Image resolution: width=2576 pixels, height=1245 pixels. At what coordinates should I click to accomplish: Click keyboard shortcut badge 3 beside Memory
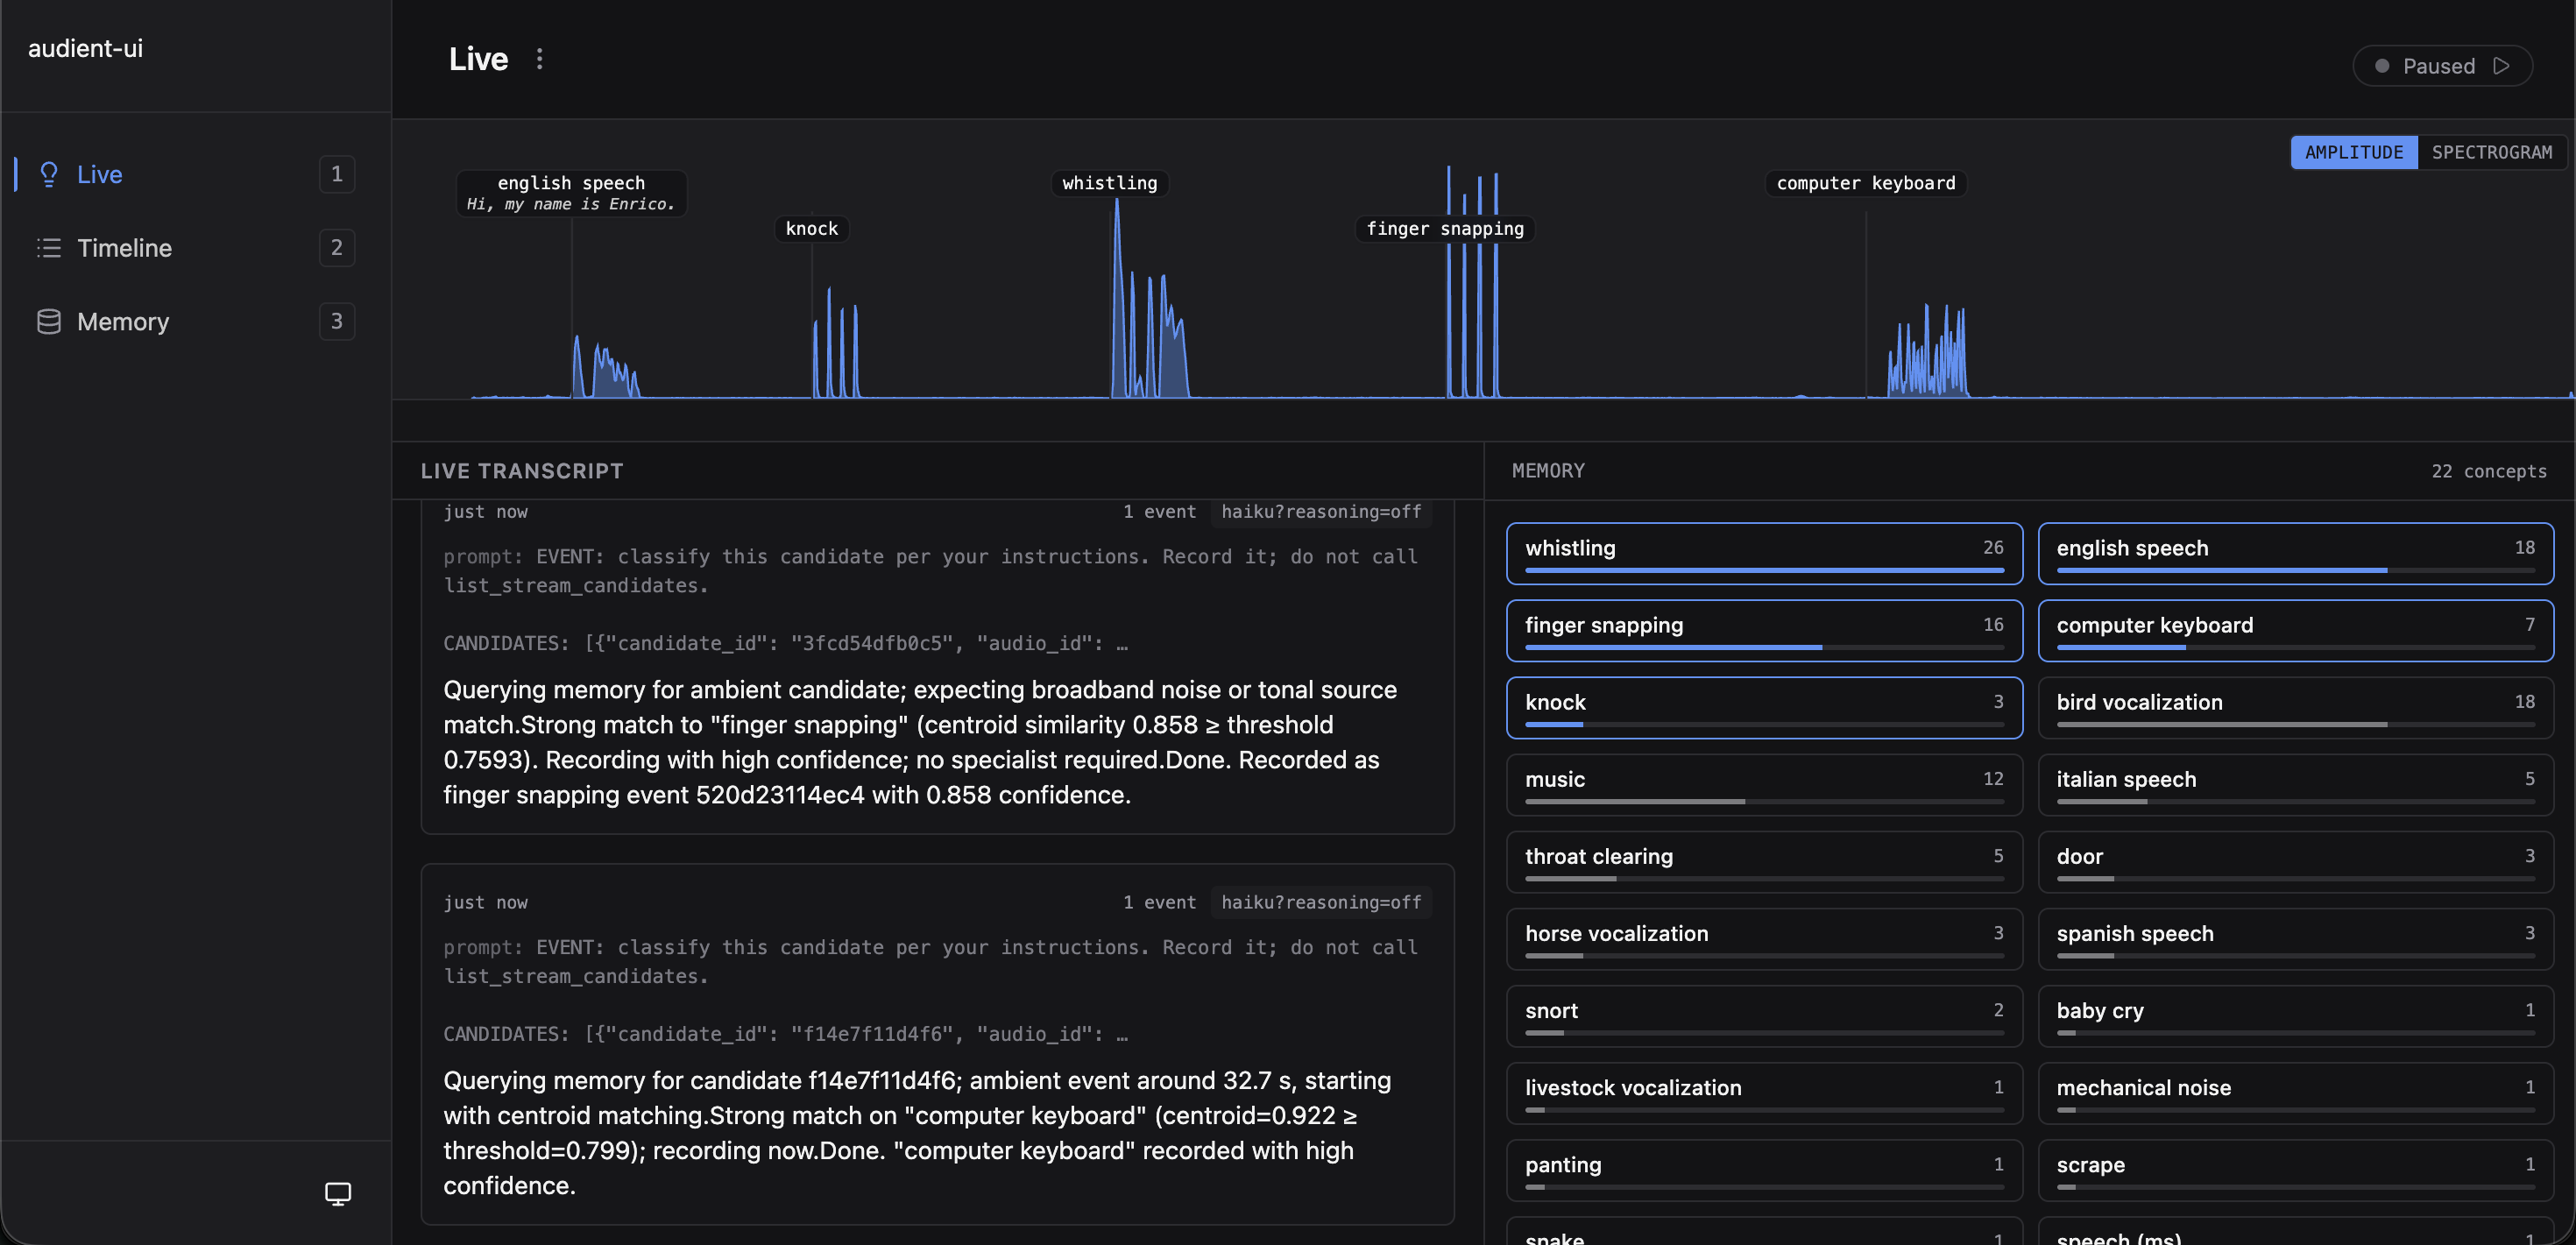click(337, 321)
